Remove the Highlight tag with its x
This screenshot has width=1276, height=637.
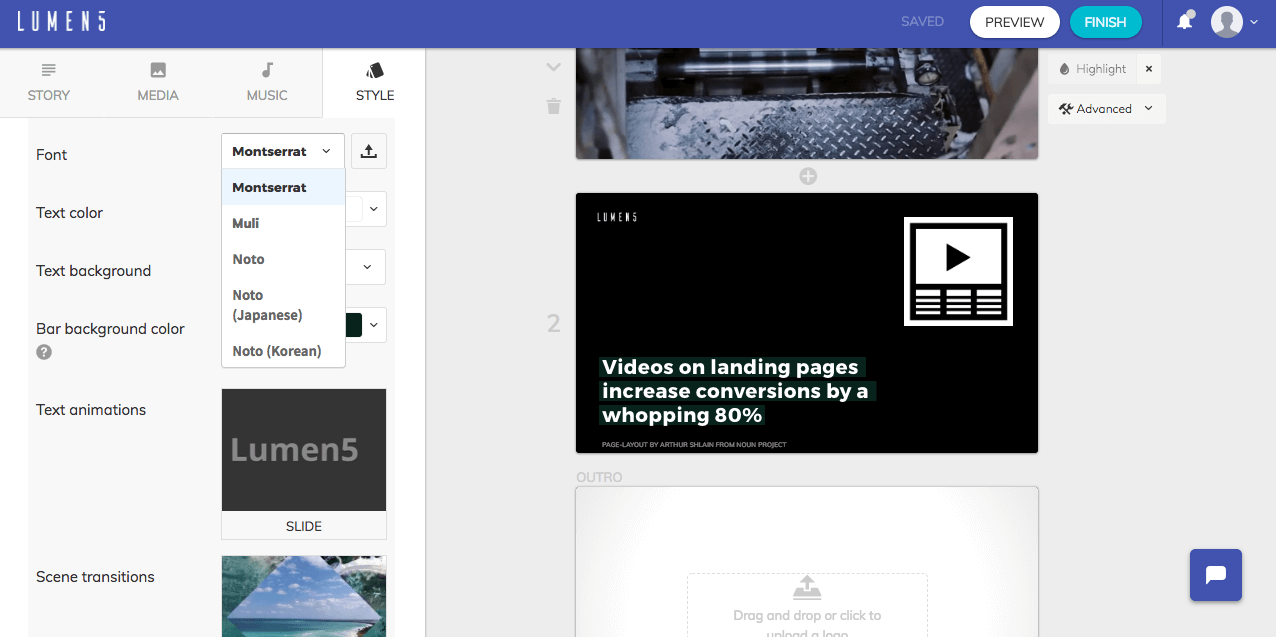1148,68
